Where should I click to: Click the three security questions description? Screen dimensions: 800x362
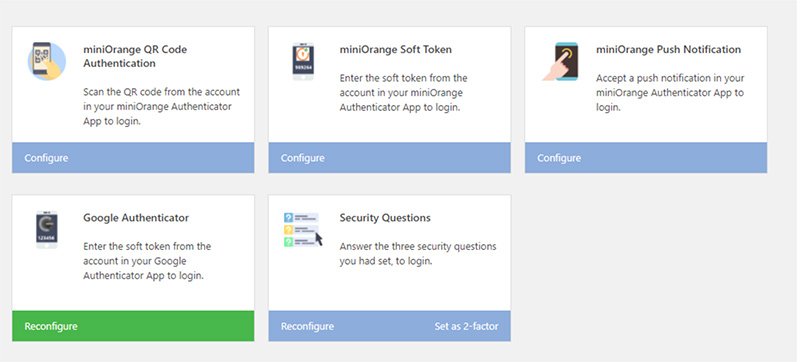(x=418, y=253)
